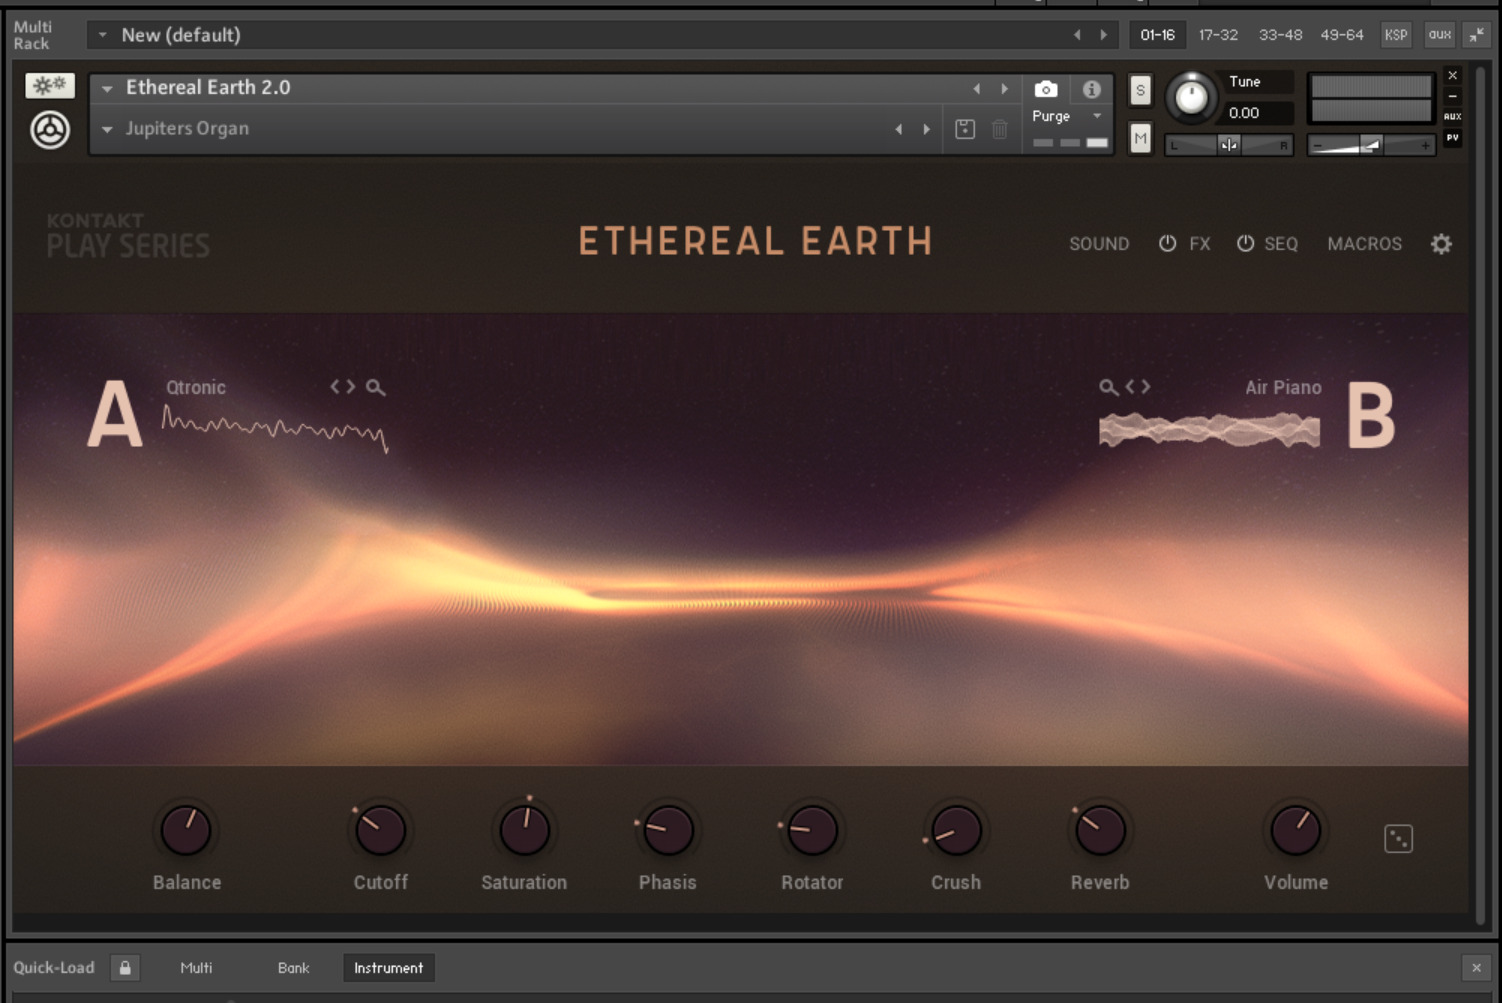Image resolution: width=1502 pixels, height=1003 pixels.
Task: Open the MACROS page
Action: click(1364, 244)
